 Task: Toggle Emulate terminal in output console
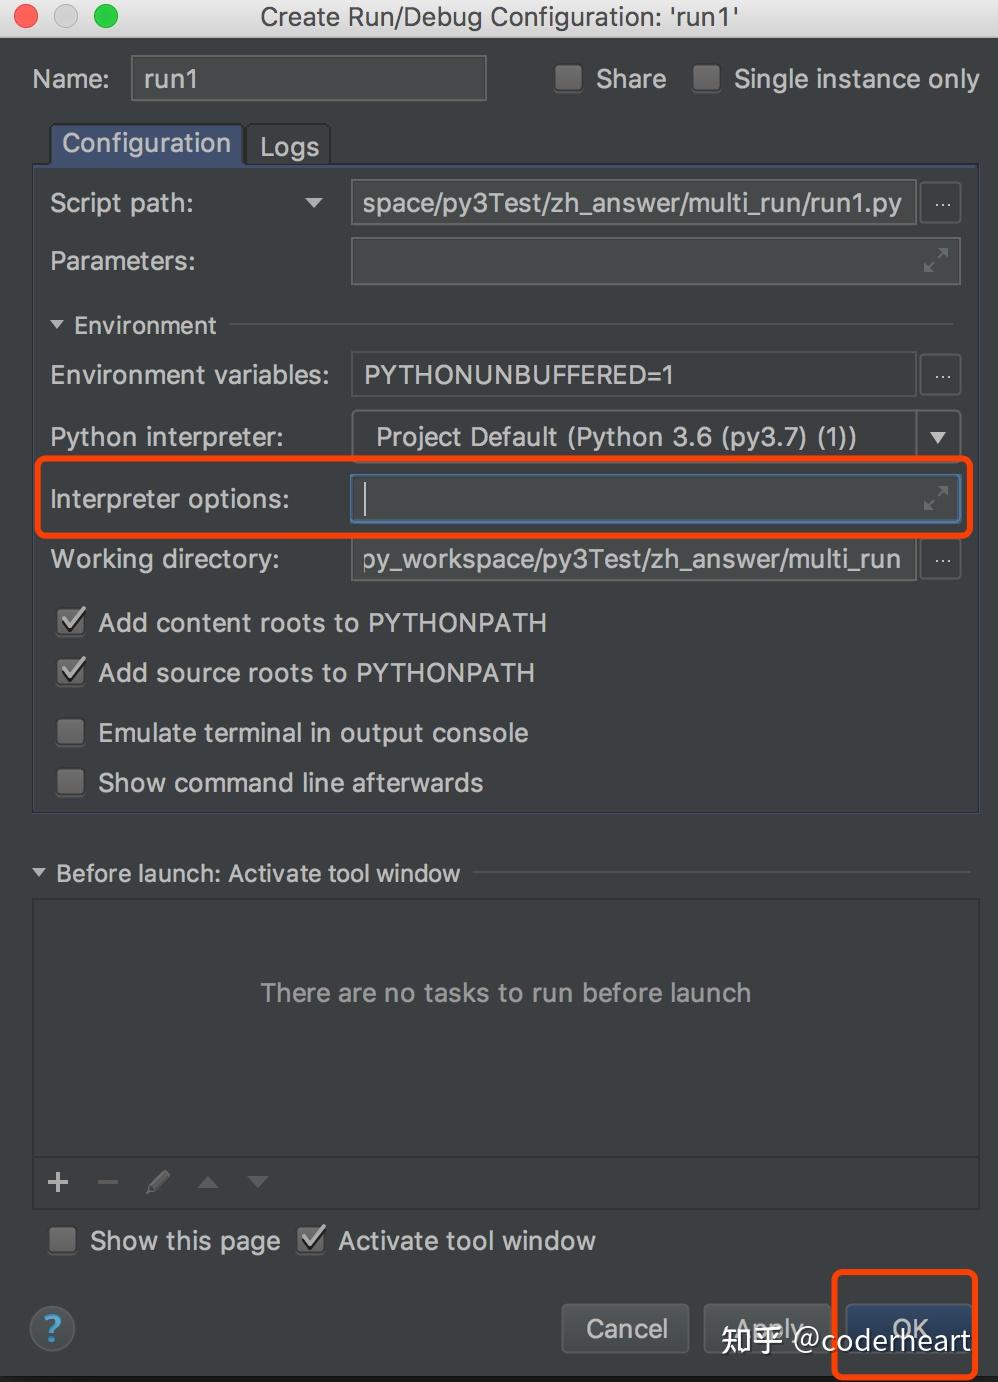click(x=71, y=733)
